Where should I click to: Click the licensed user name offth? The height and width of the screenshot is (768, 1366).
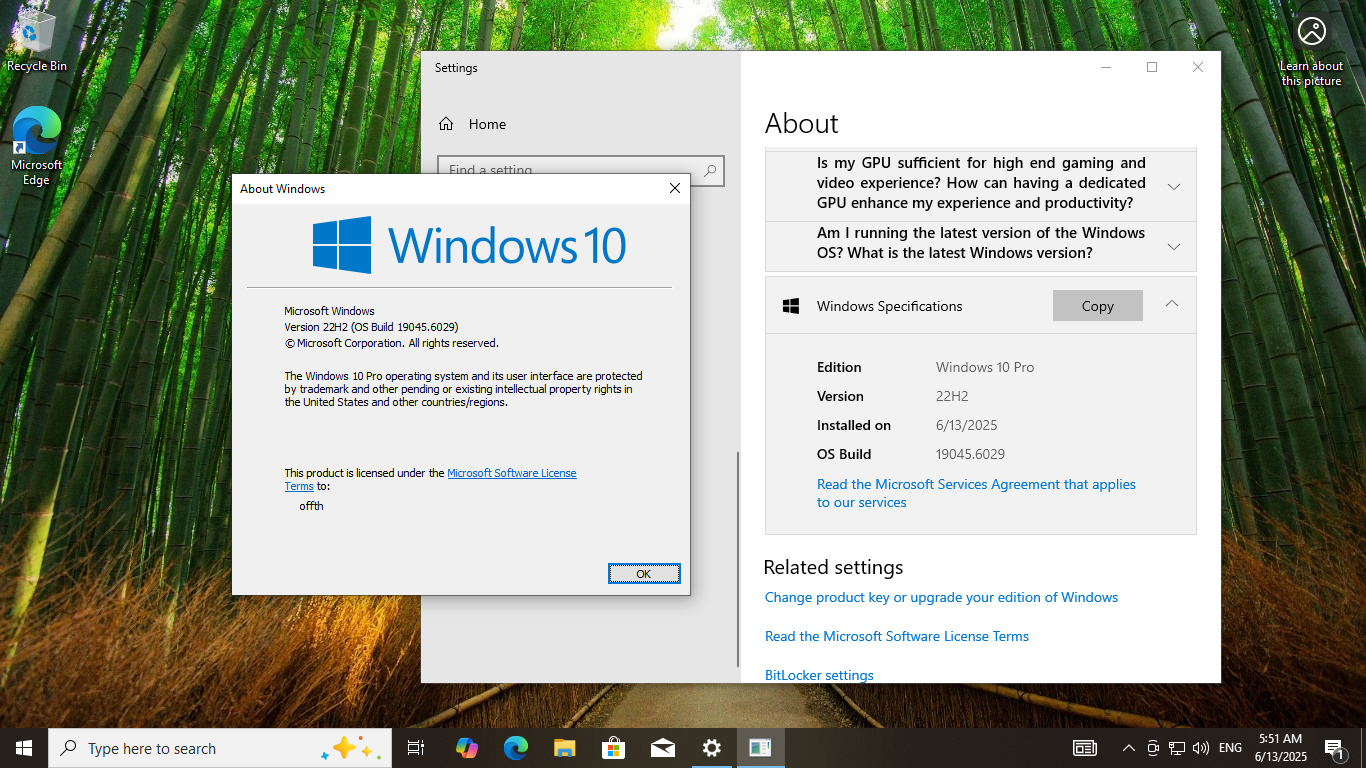(311, 506)
